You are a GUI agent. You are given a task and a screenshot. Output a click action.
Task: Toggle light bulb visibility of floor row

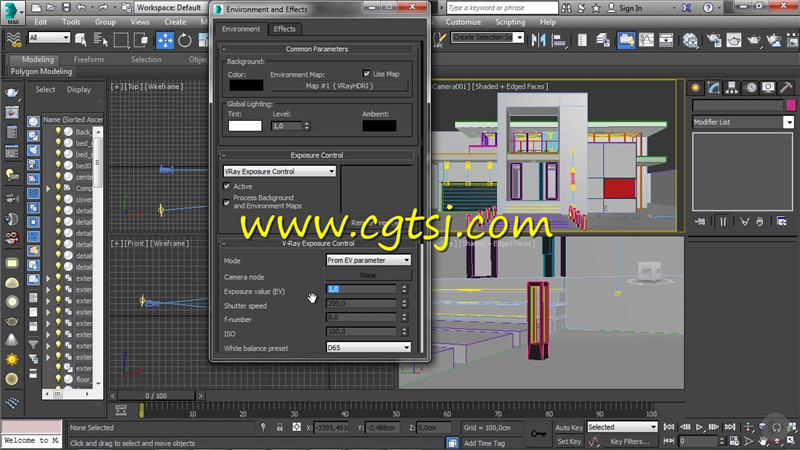click(59, 379)
